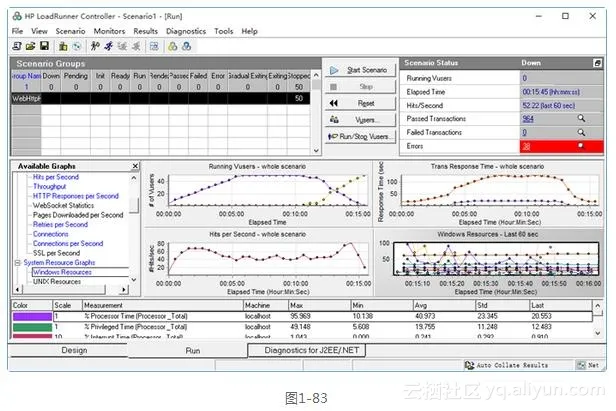Click HP LoadRunner title bar app icon
This screenshot has width=616, height=411.
point(17,16)
